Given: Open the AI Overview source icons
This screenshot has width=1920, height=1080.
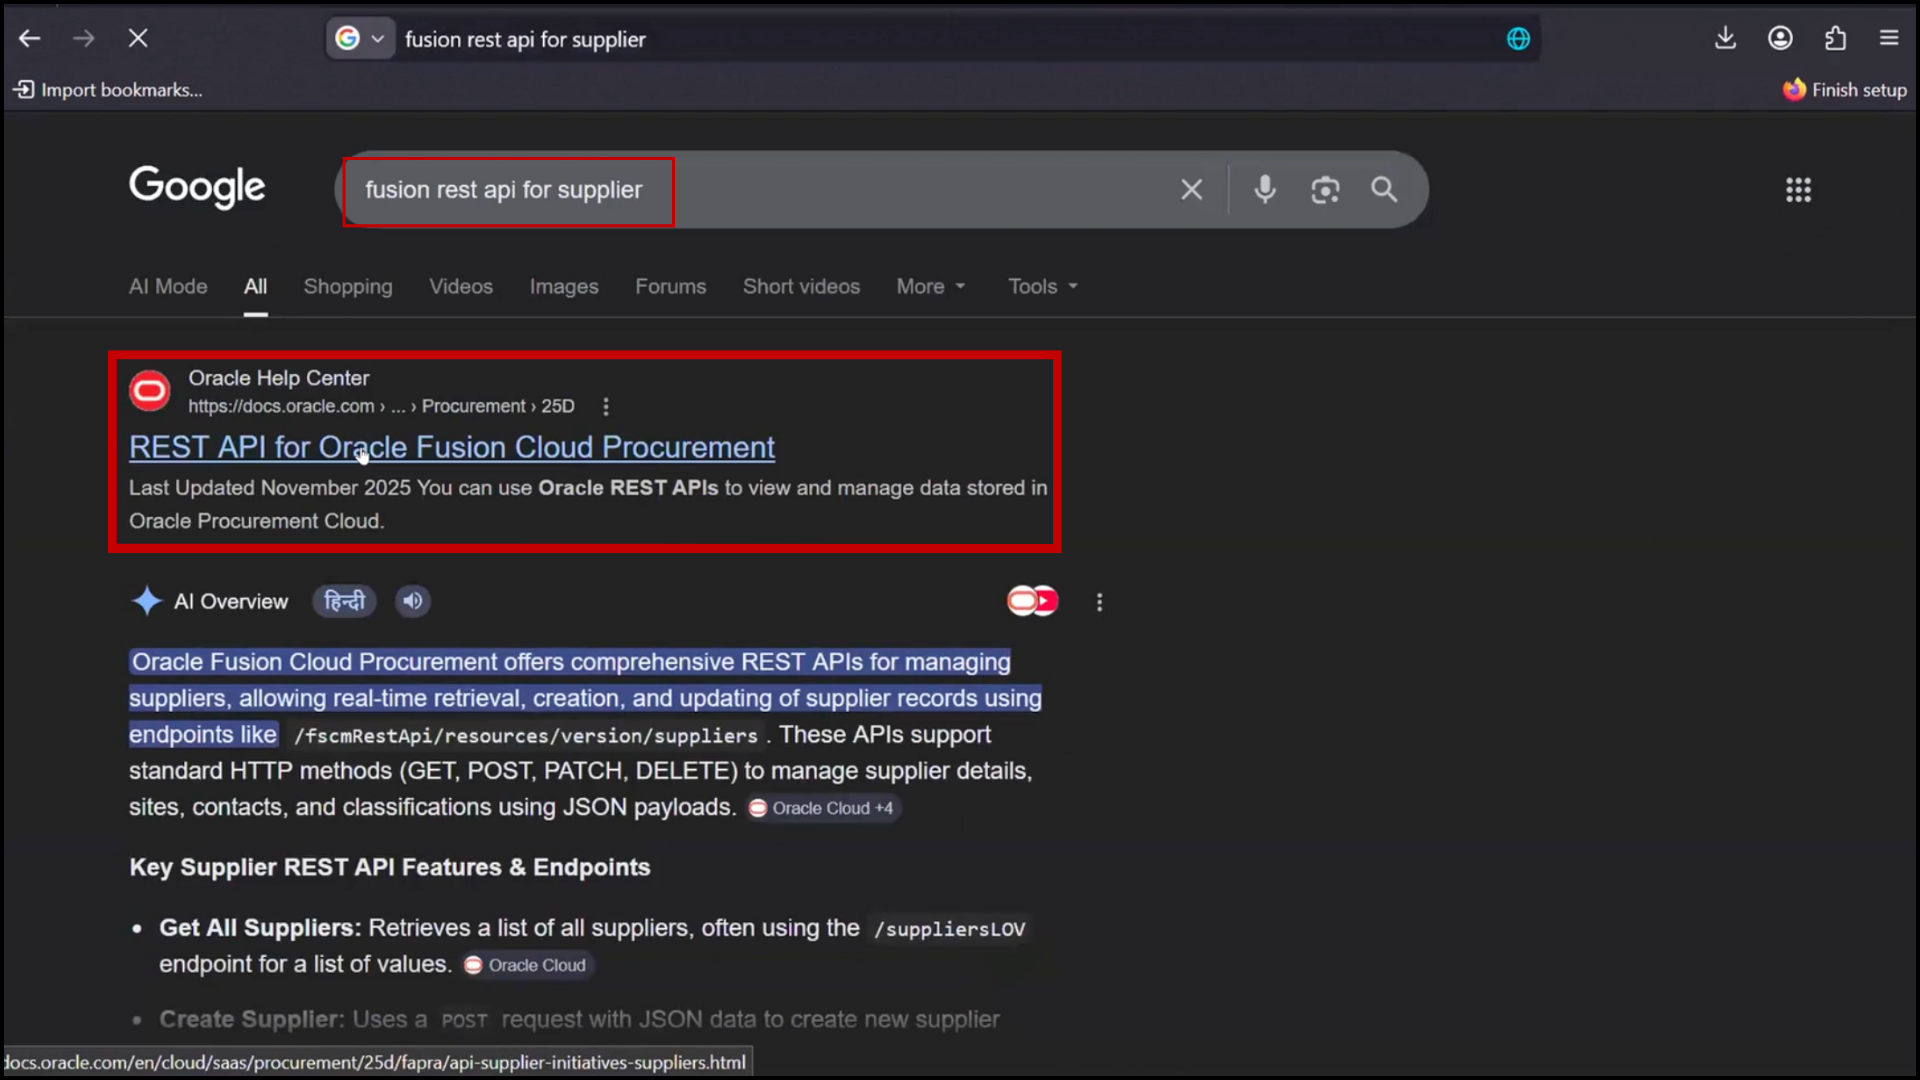Looking at the screenshot, I should 1033,601.
